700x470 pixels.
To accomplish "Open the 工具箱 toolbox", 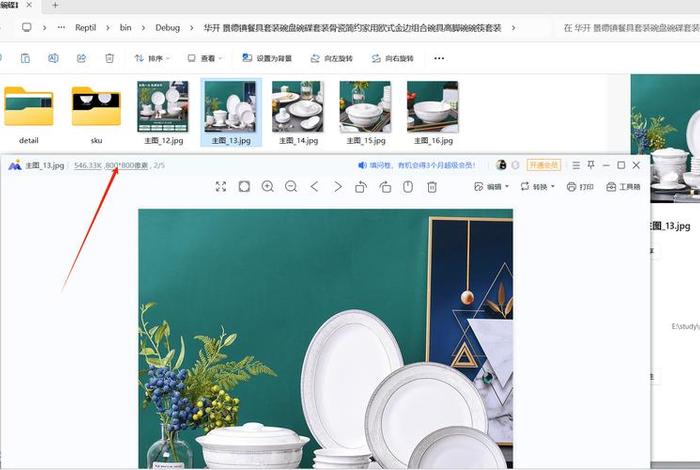I will 623,187.
